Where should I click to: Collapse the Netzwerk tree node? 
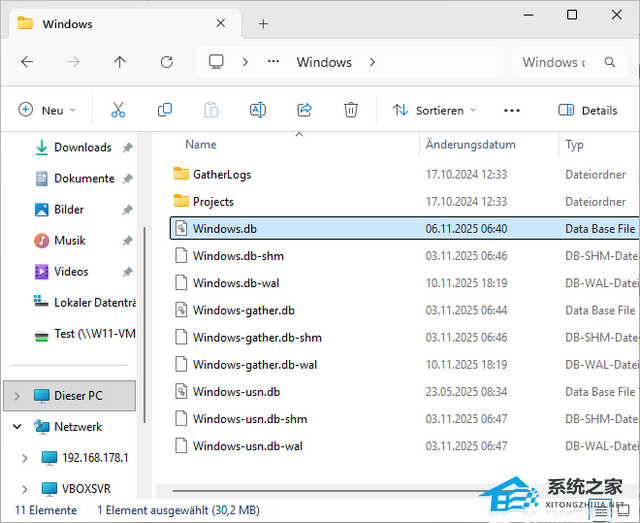[x=17, y=427]
